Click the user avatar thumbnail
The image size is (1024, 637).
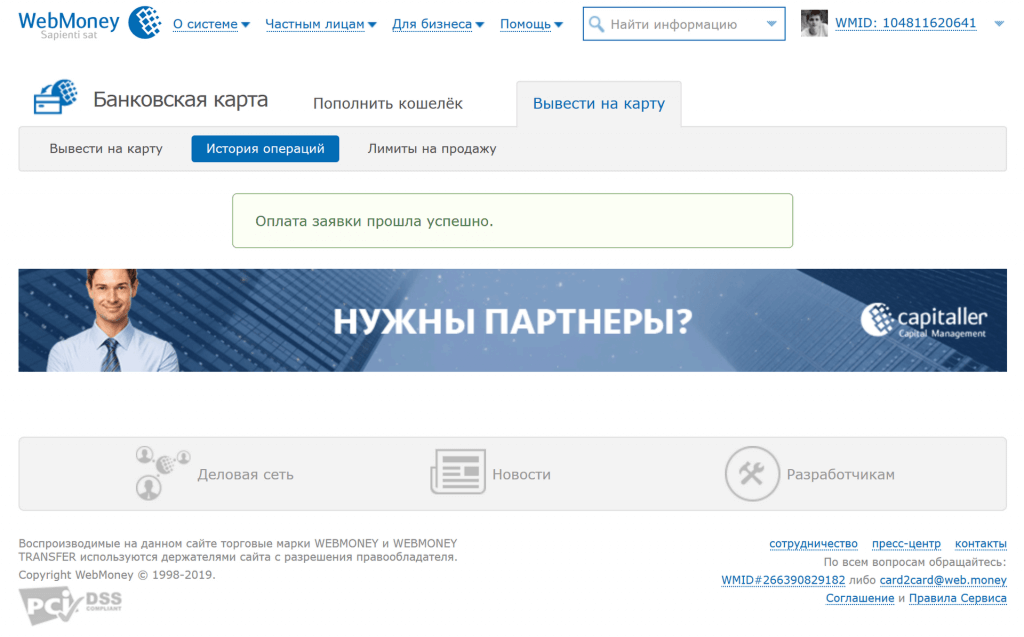(814, 24)
